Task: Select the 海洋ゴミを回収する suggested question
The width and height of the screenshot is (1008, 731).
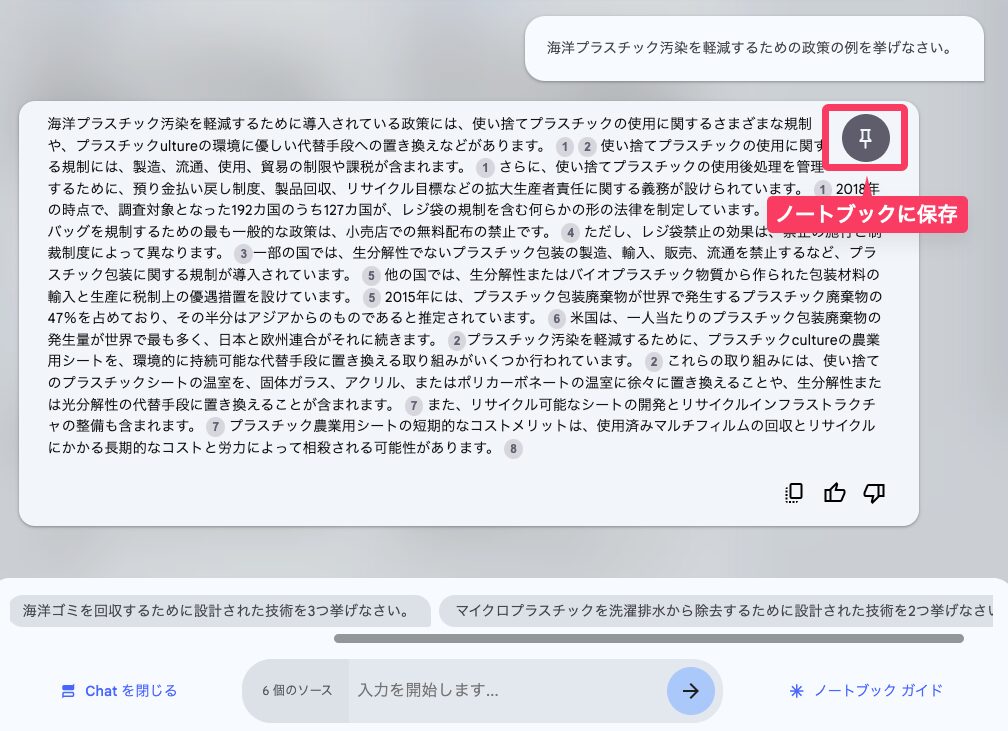Action: click(x=216, y=610)
